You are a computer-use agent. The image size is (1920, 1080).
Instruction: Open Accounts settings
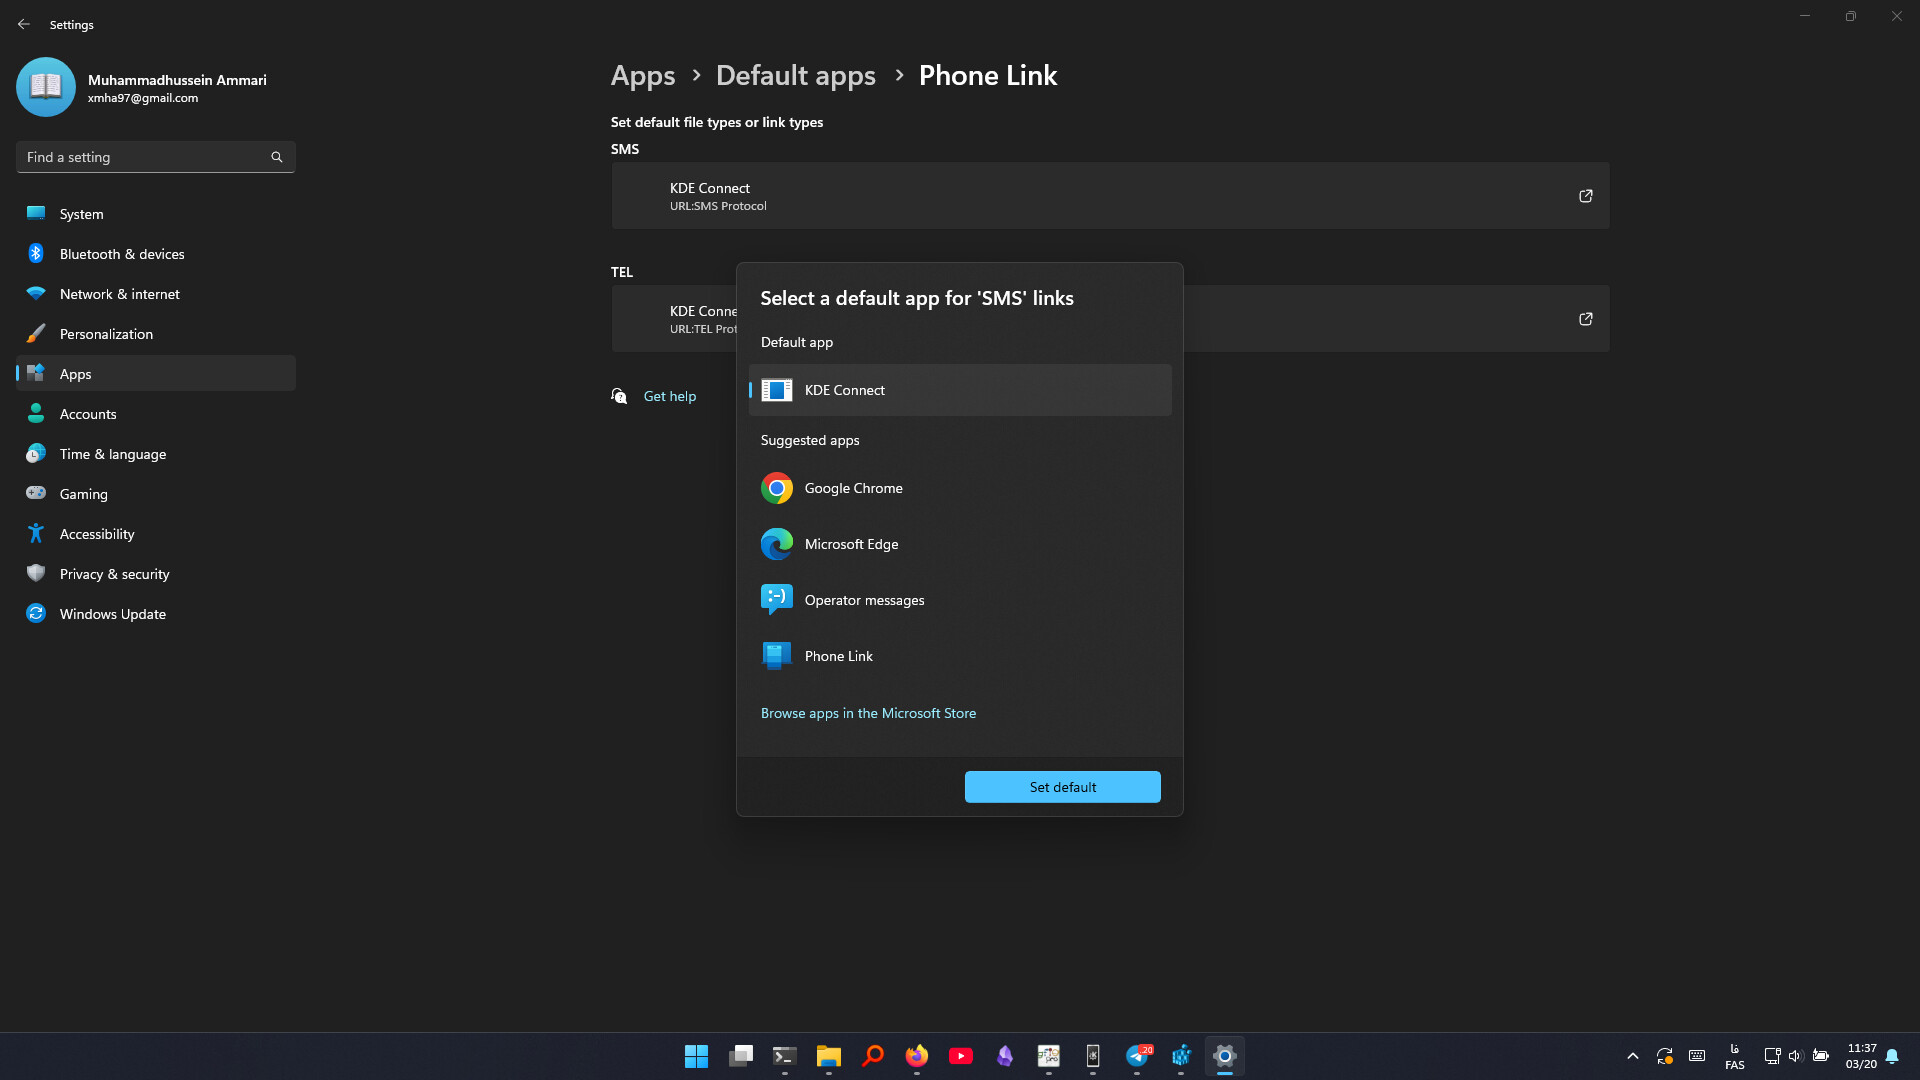(155, 414)
